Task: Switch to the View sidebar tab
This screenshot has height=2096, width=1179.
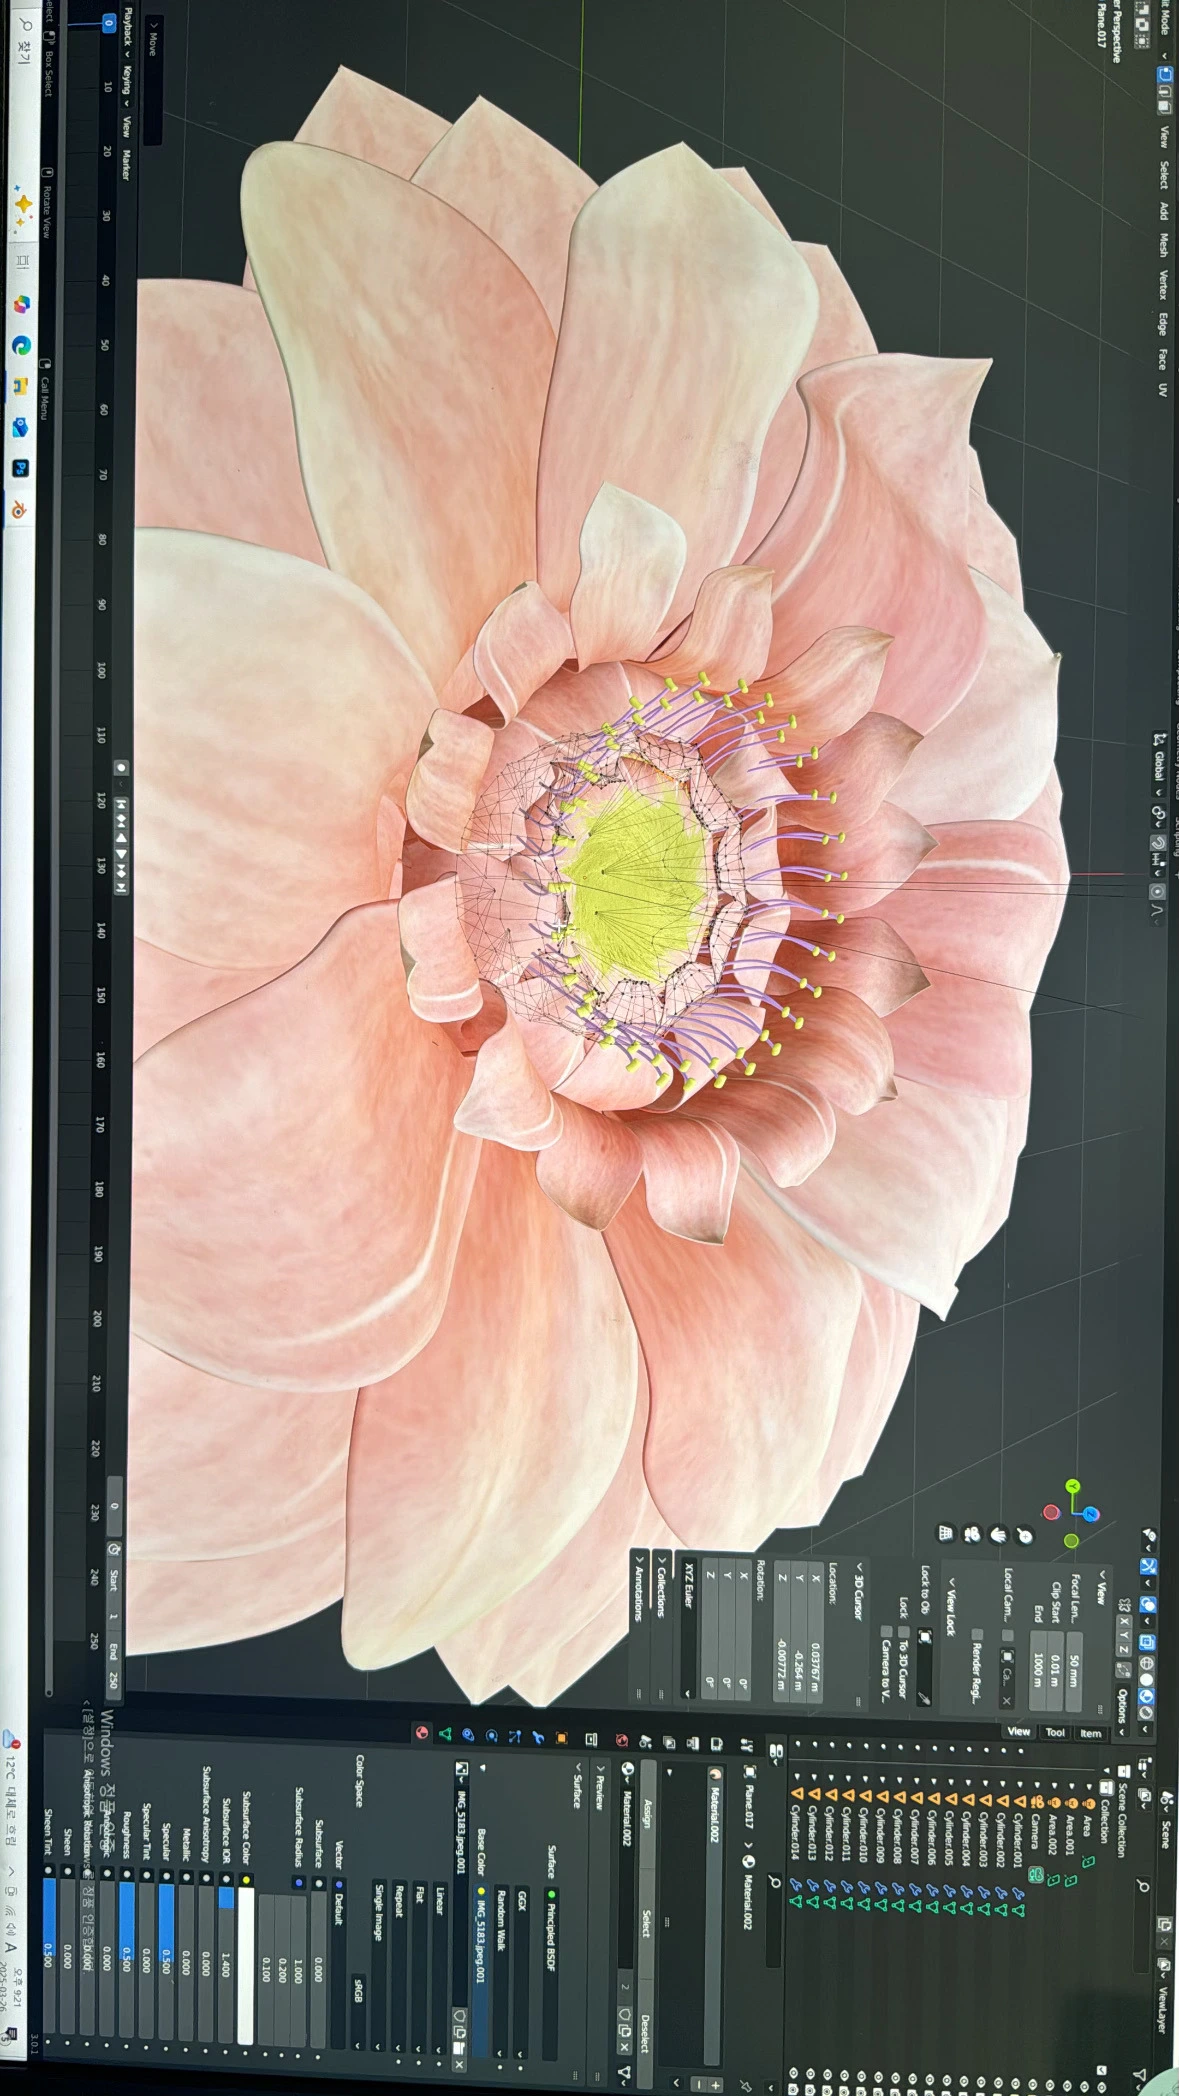Action: point(1018,1733)
